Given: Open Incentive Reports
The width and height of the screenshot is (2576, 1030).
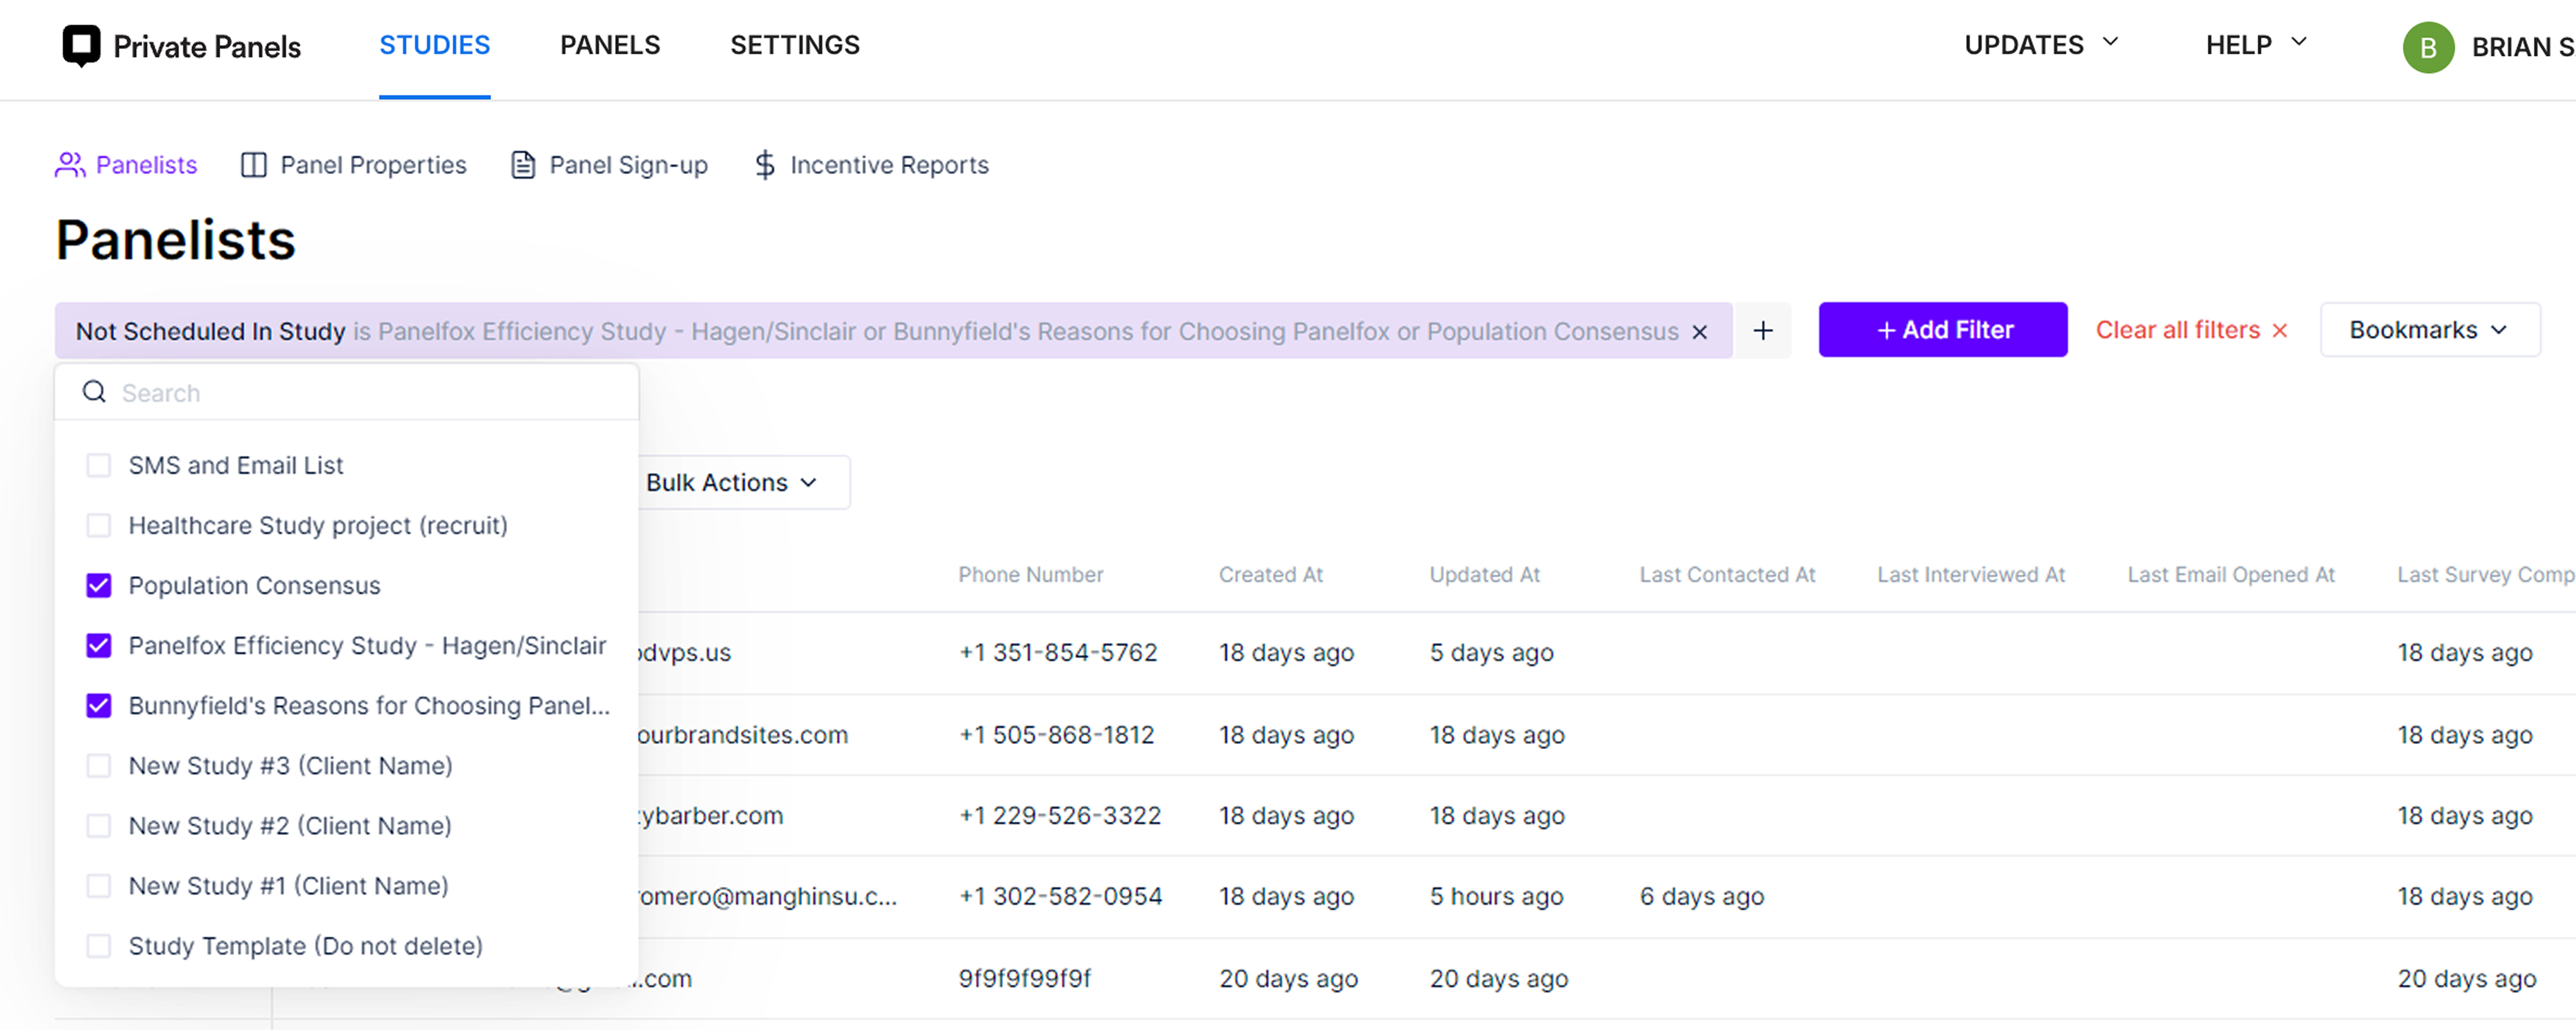Looking at the screenshot, I should [871, 165].
